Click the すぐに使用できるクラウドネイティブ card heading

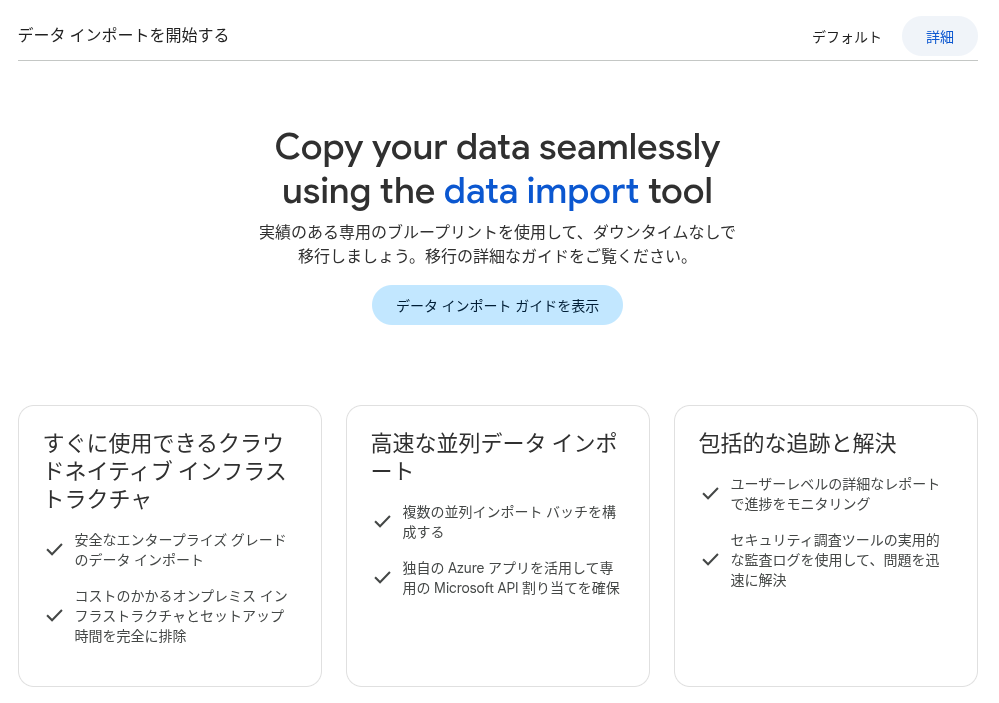164,470
